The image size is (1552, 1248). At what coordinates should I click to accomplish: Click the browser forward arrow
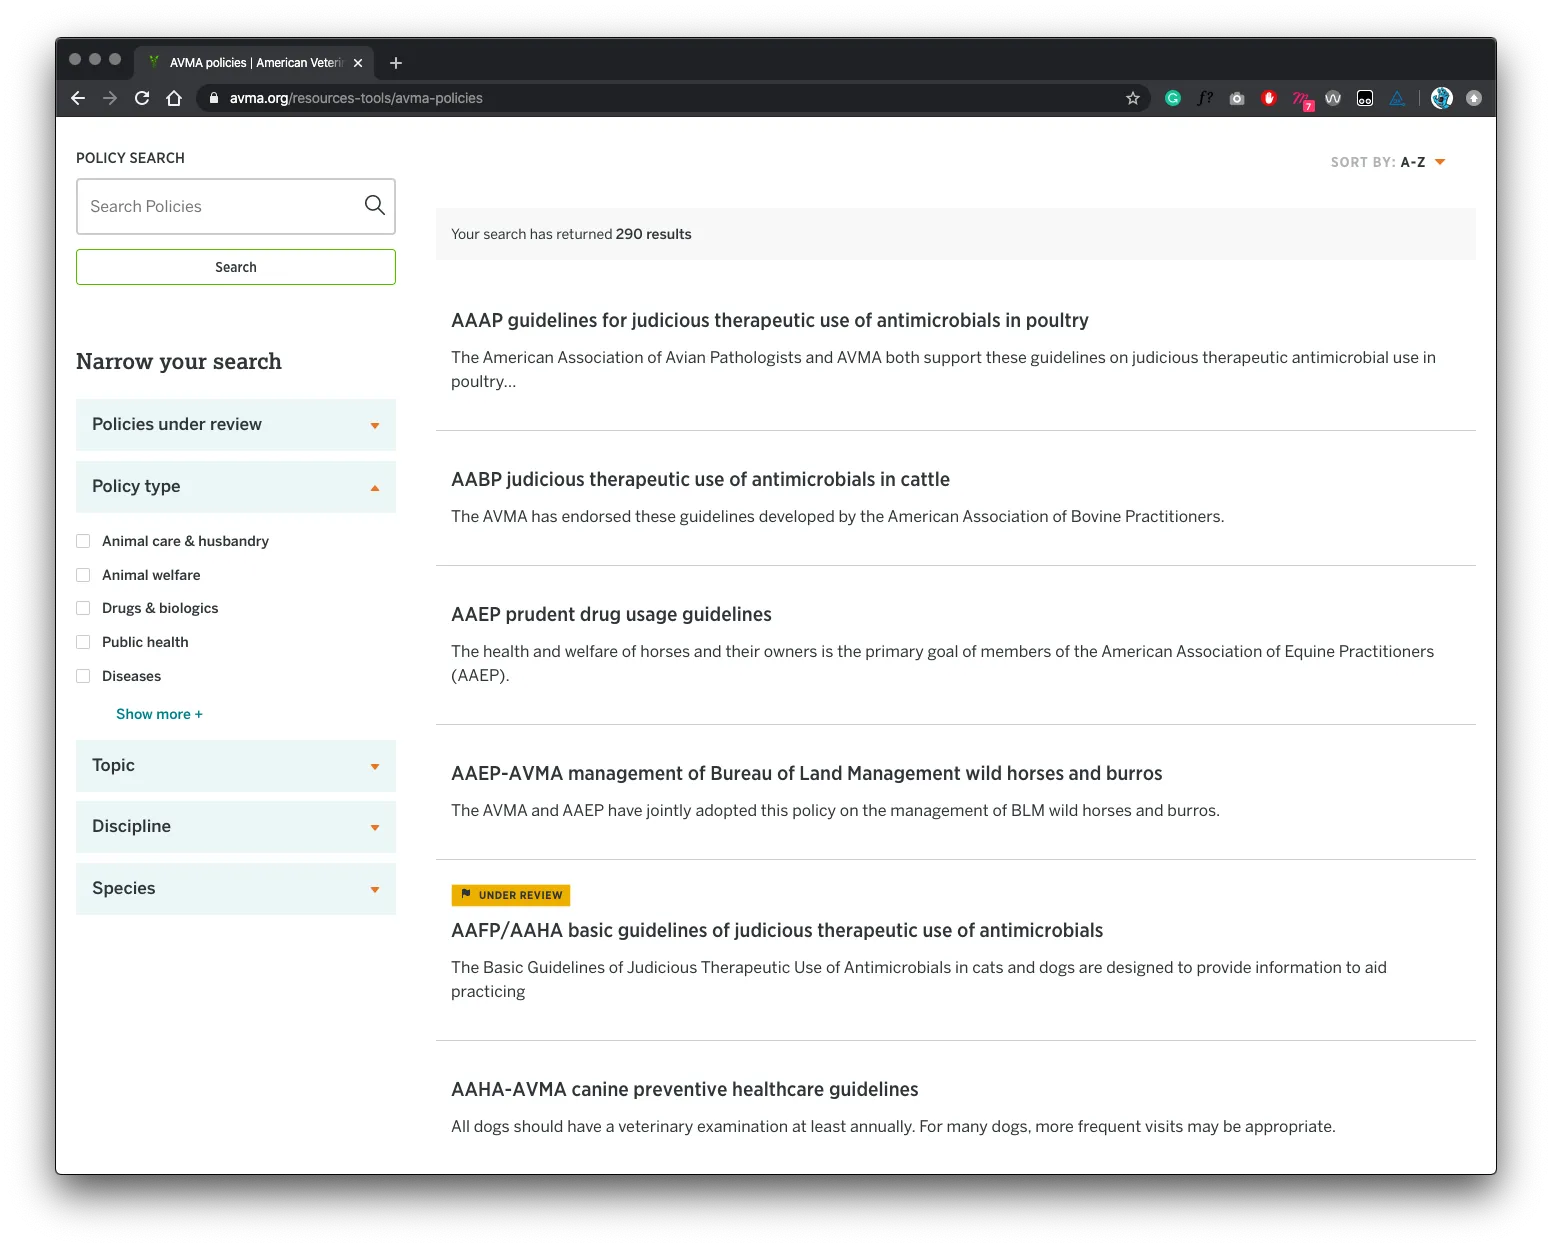(110, 98)
